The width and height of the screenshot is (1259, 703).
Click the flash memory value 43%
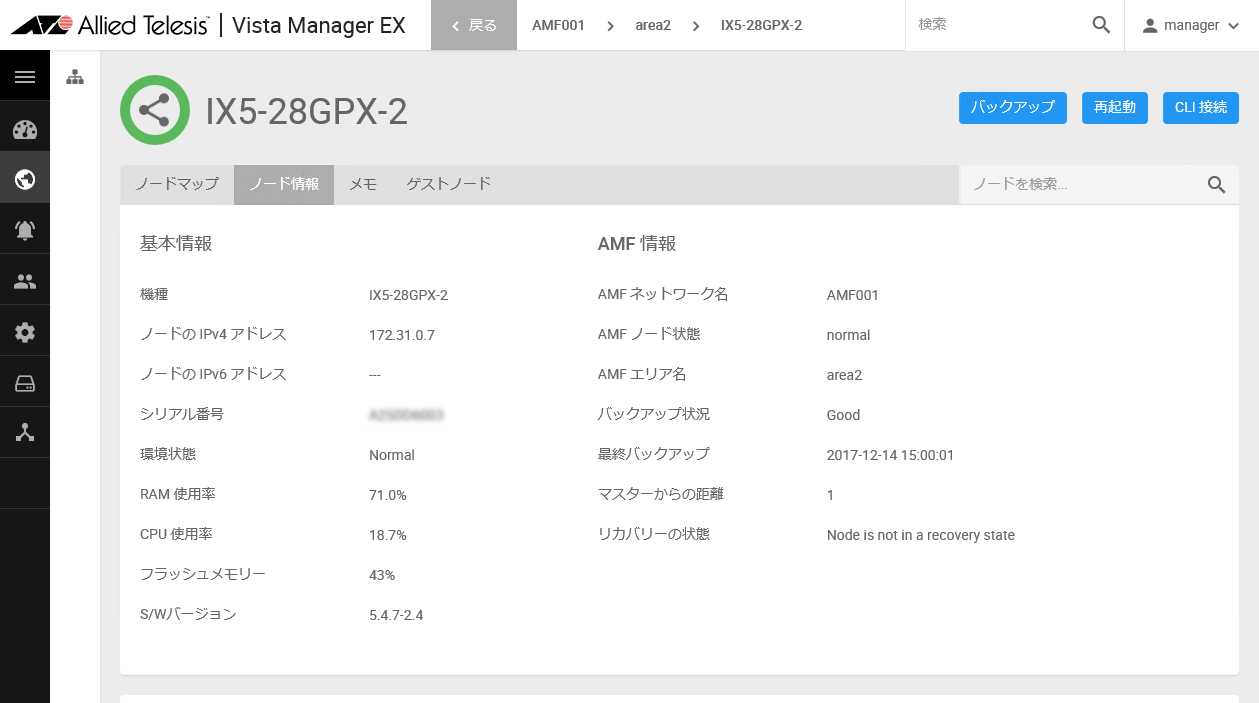tap(382, 575)
